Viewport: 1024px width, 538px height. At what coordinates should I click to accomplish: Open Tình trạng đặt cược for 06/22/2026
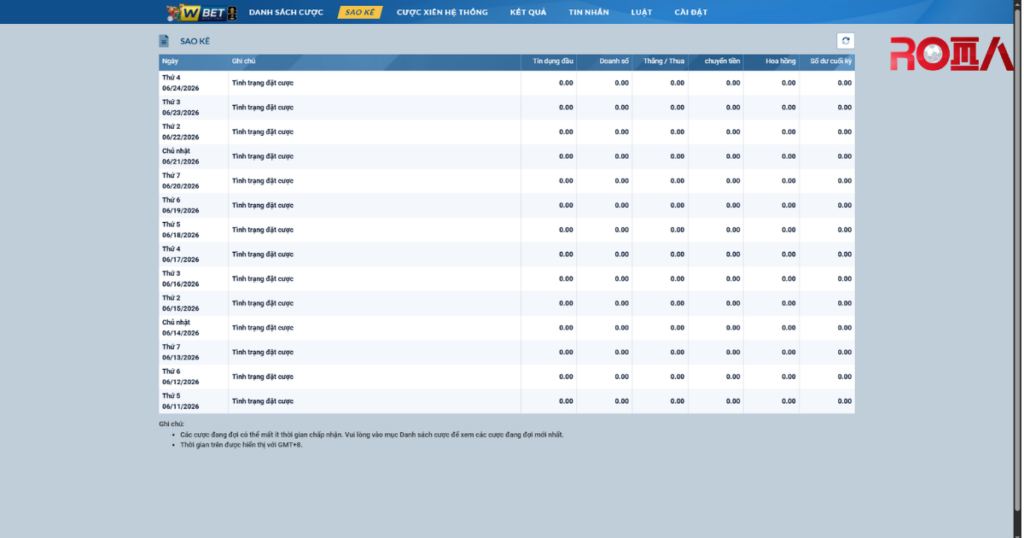tap(263, 132)
